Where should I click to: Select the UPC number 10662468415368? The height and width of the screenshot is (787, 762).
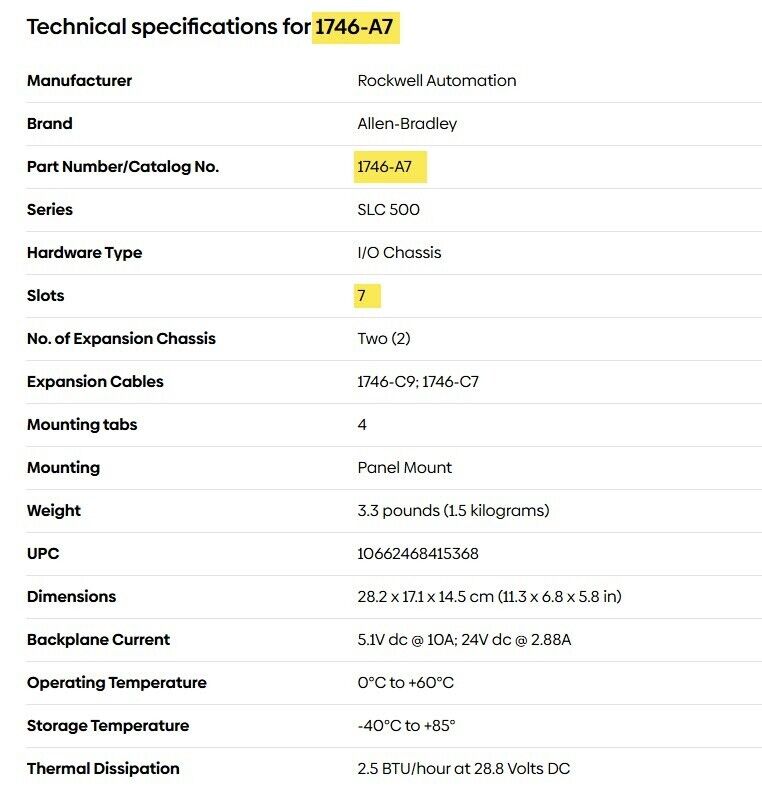(x=418, y=554)
